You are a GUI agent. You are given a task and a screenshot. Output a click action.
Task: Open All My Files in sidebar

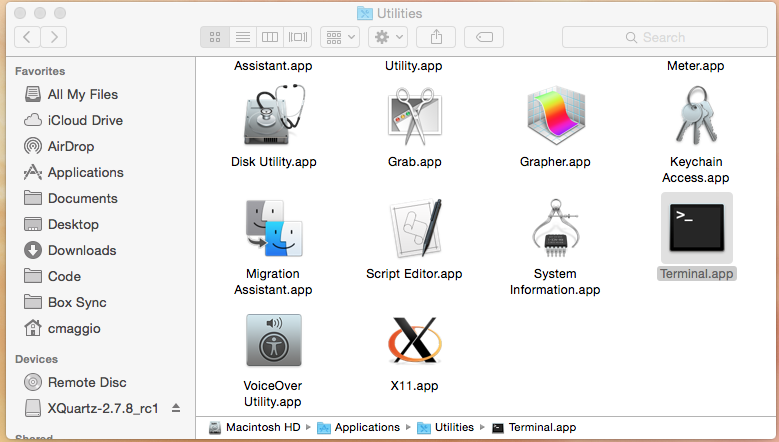coord(71,94)
